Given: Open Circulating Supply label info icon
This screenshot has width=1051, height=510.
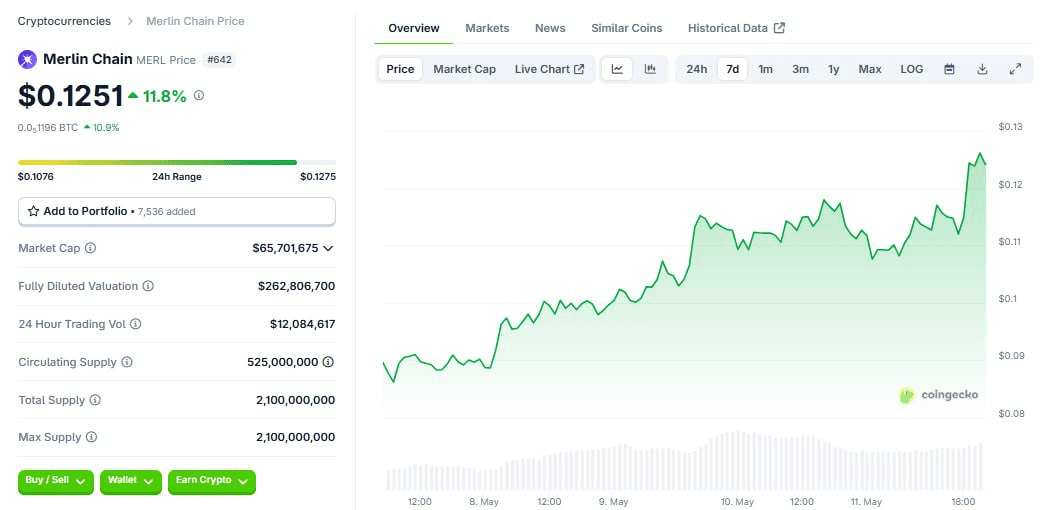Looking at the screenshot, I should pos(127,362).
